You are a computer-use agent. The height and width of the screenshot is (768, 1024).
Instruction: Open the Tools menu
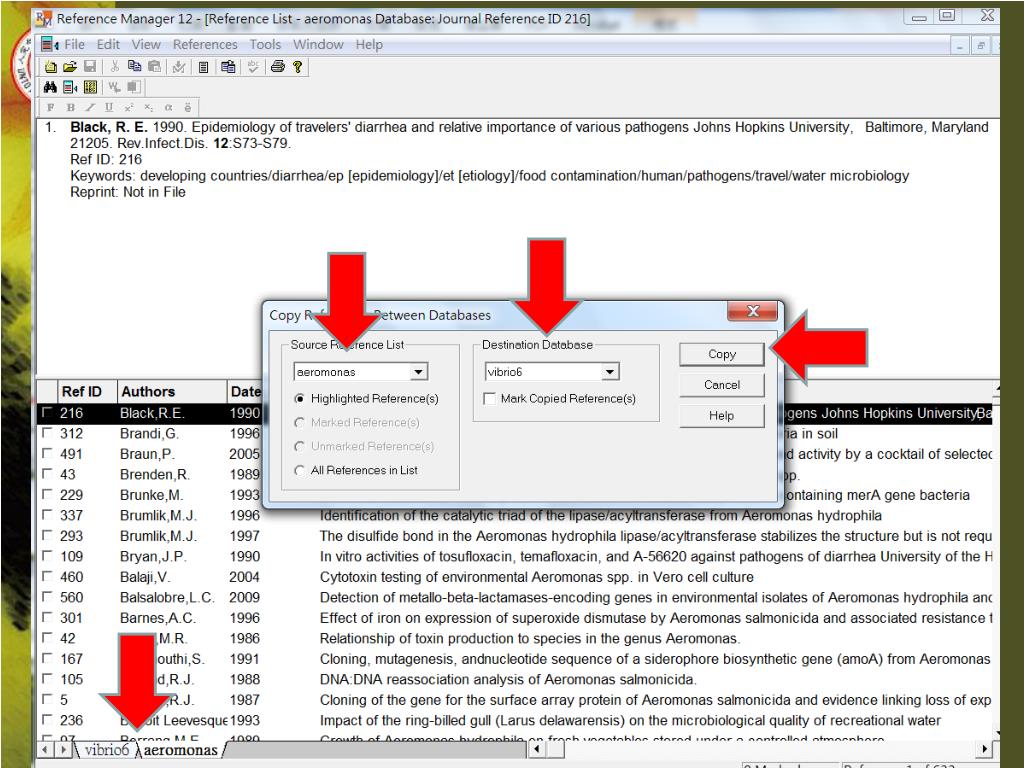(265, 44)
